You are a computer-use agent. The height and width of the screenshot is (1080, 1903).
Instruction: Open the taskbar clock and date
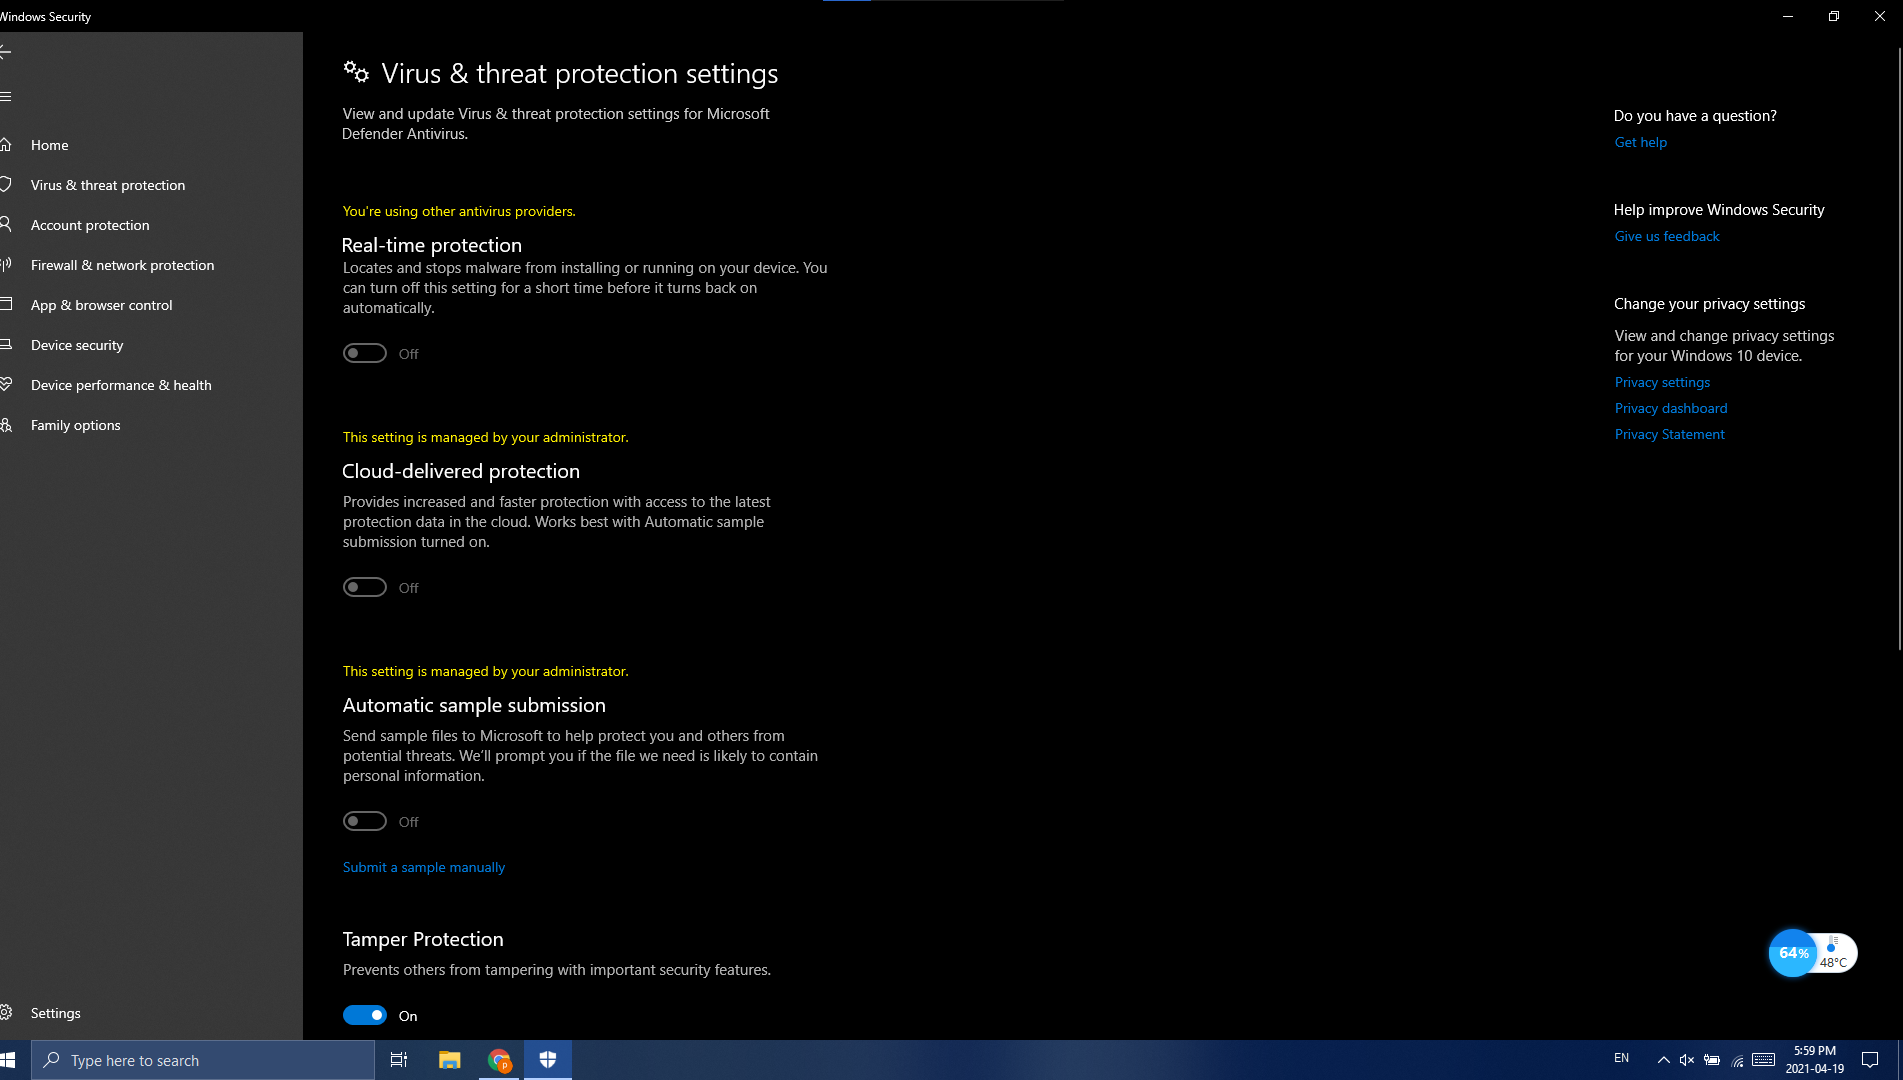(1815, 1060)
